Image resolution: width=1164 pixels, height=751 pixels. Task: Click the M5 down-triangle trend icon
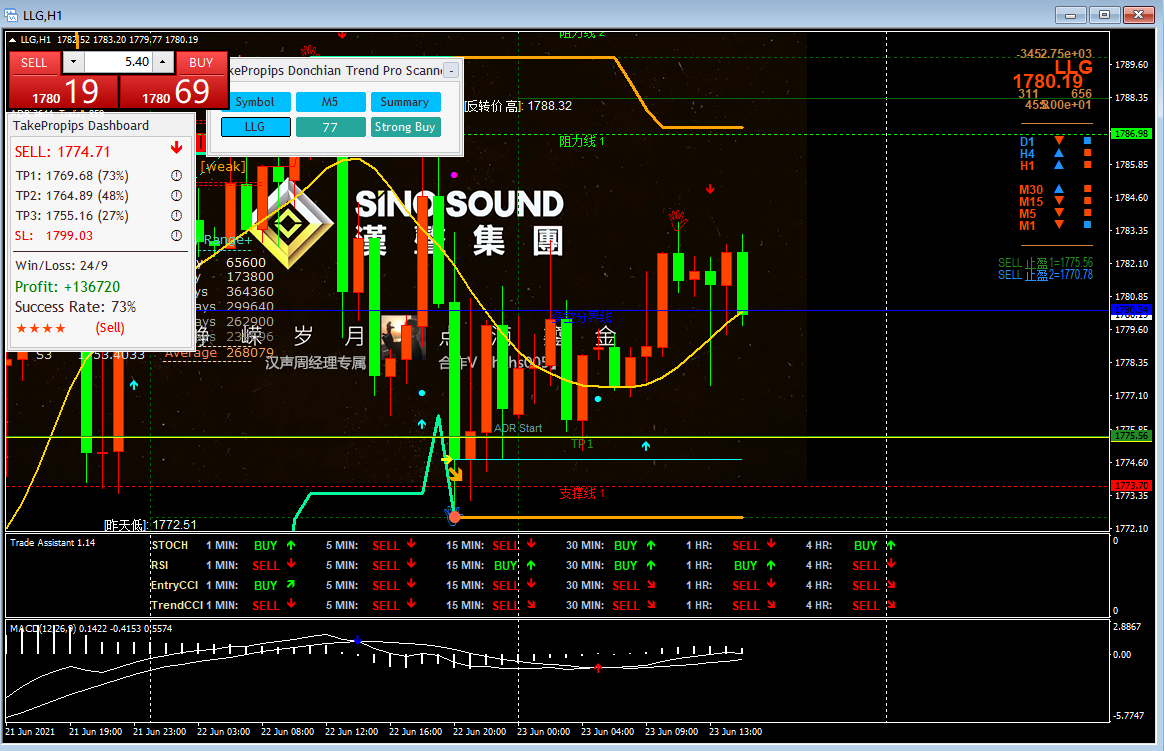1059,212
